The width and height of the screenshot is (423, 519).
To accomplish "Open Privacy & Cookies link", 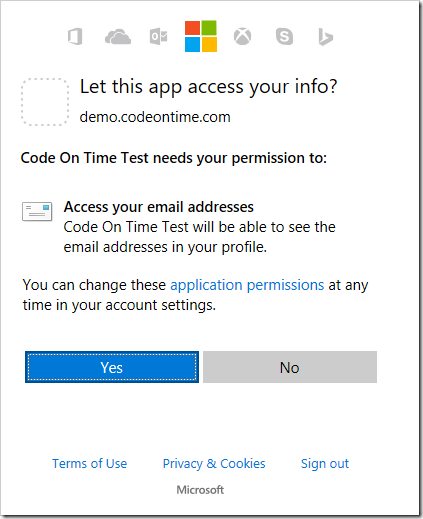I will (x=214, y=464).
